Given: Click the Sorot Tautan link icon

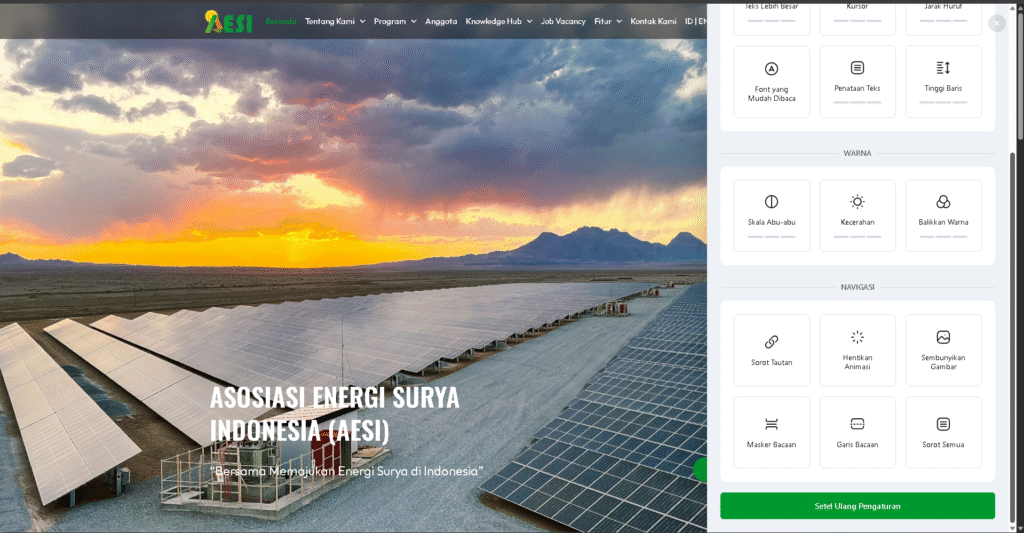Looking at the screenshot, I should coord(771,342).
